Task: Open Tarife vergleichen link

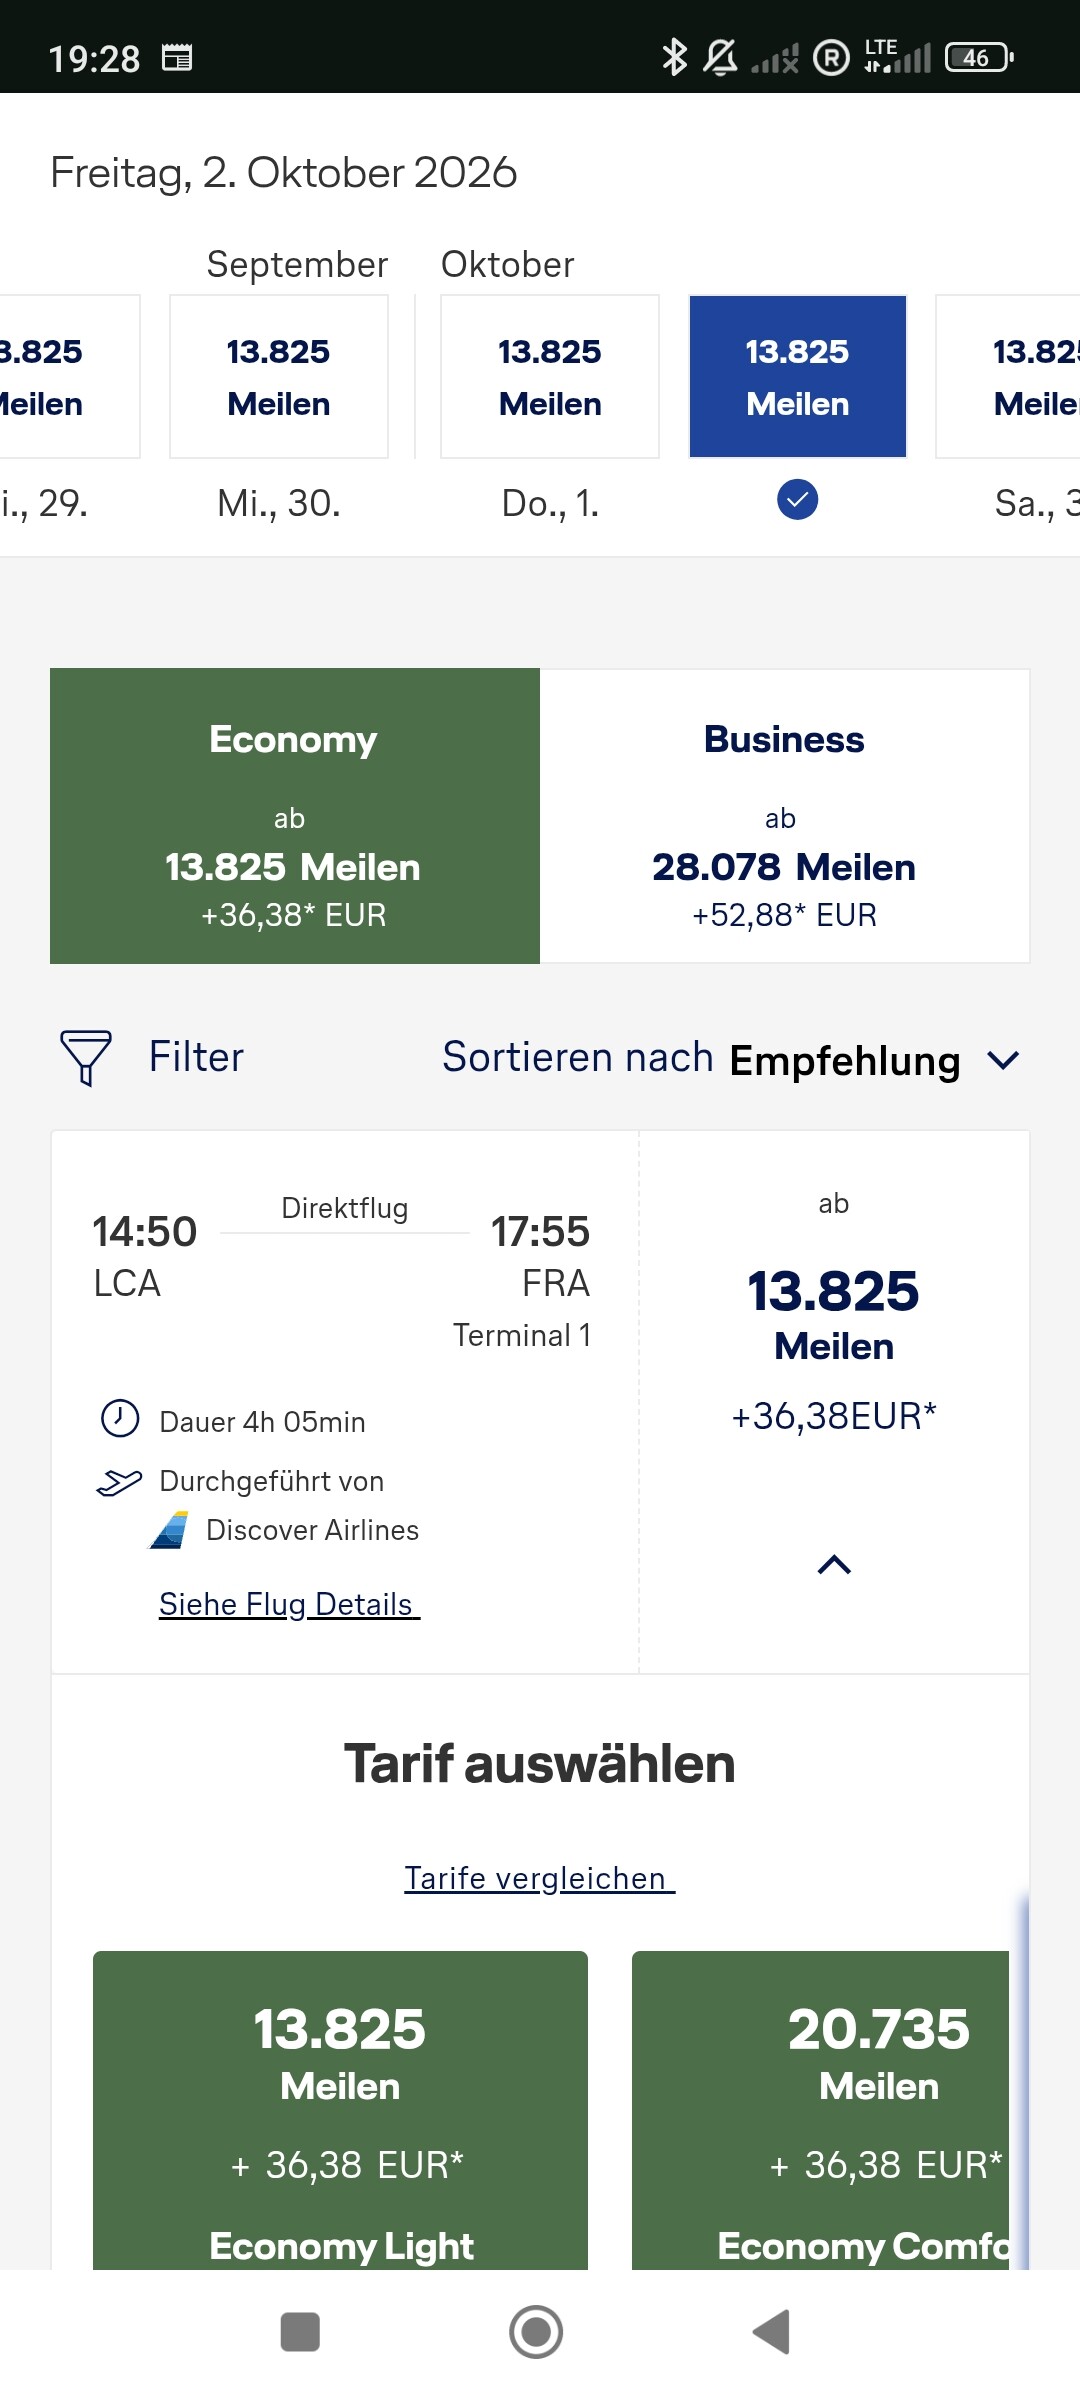Action: (540, 1878)
